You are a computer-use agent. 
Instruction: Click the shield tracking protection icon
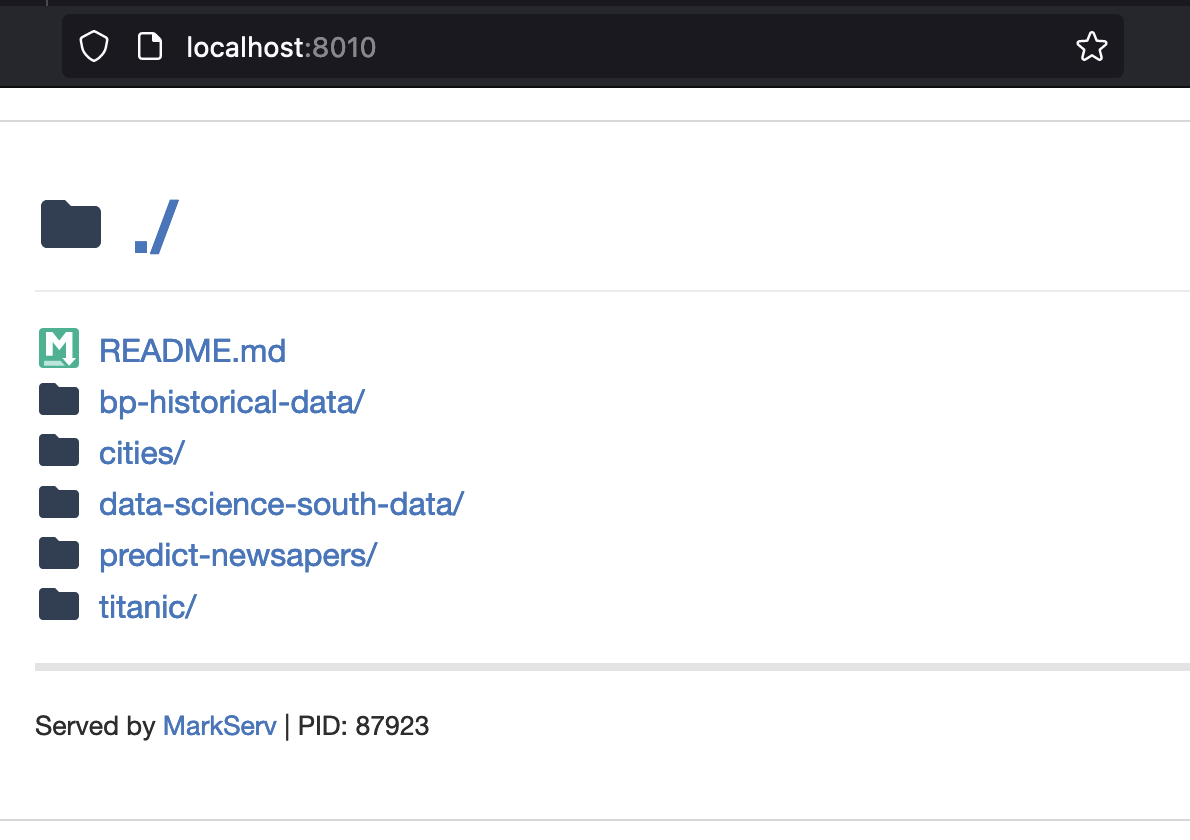[x=93, y=46]
